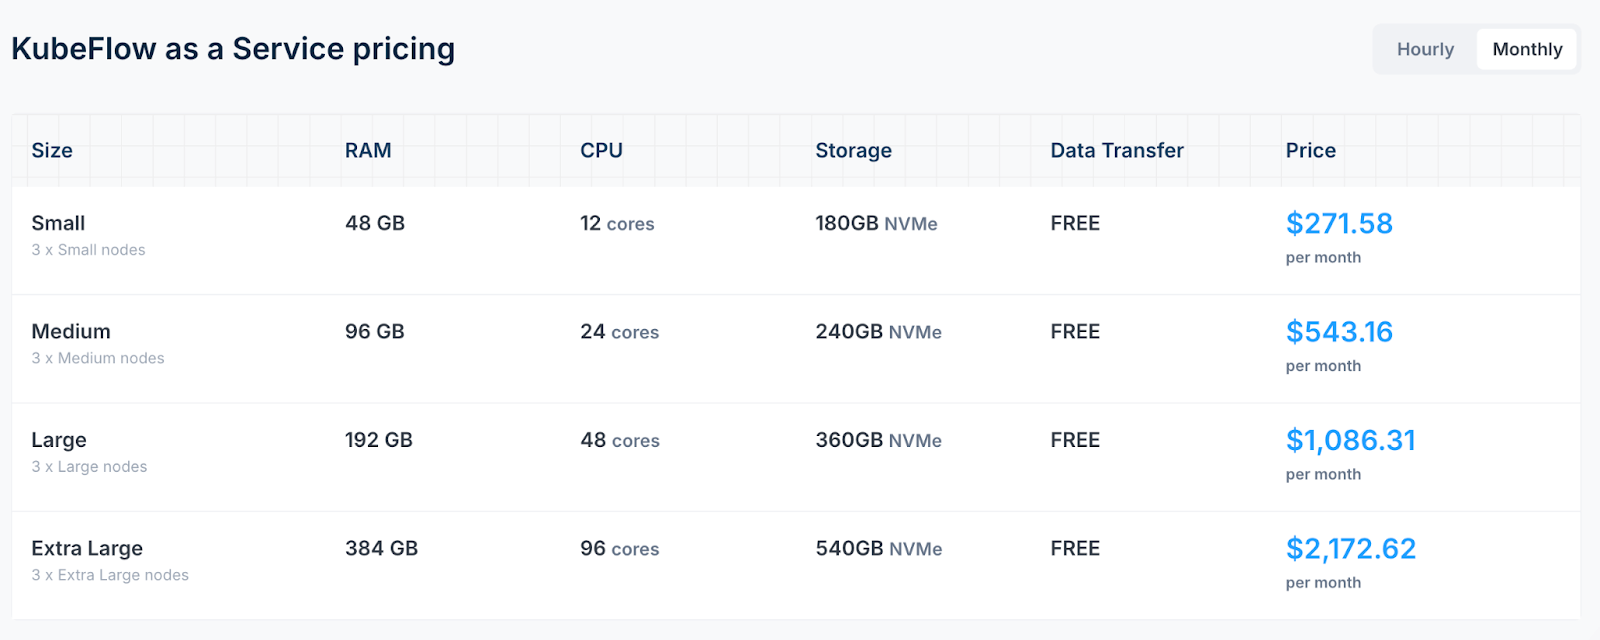This screenshot has height=640, width=1600.
Task: Click the Size column header
Action: coord(52,150)
